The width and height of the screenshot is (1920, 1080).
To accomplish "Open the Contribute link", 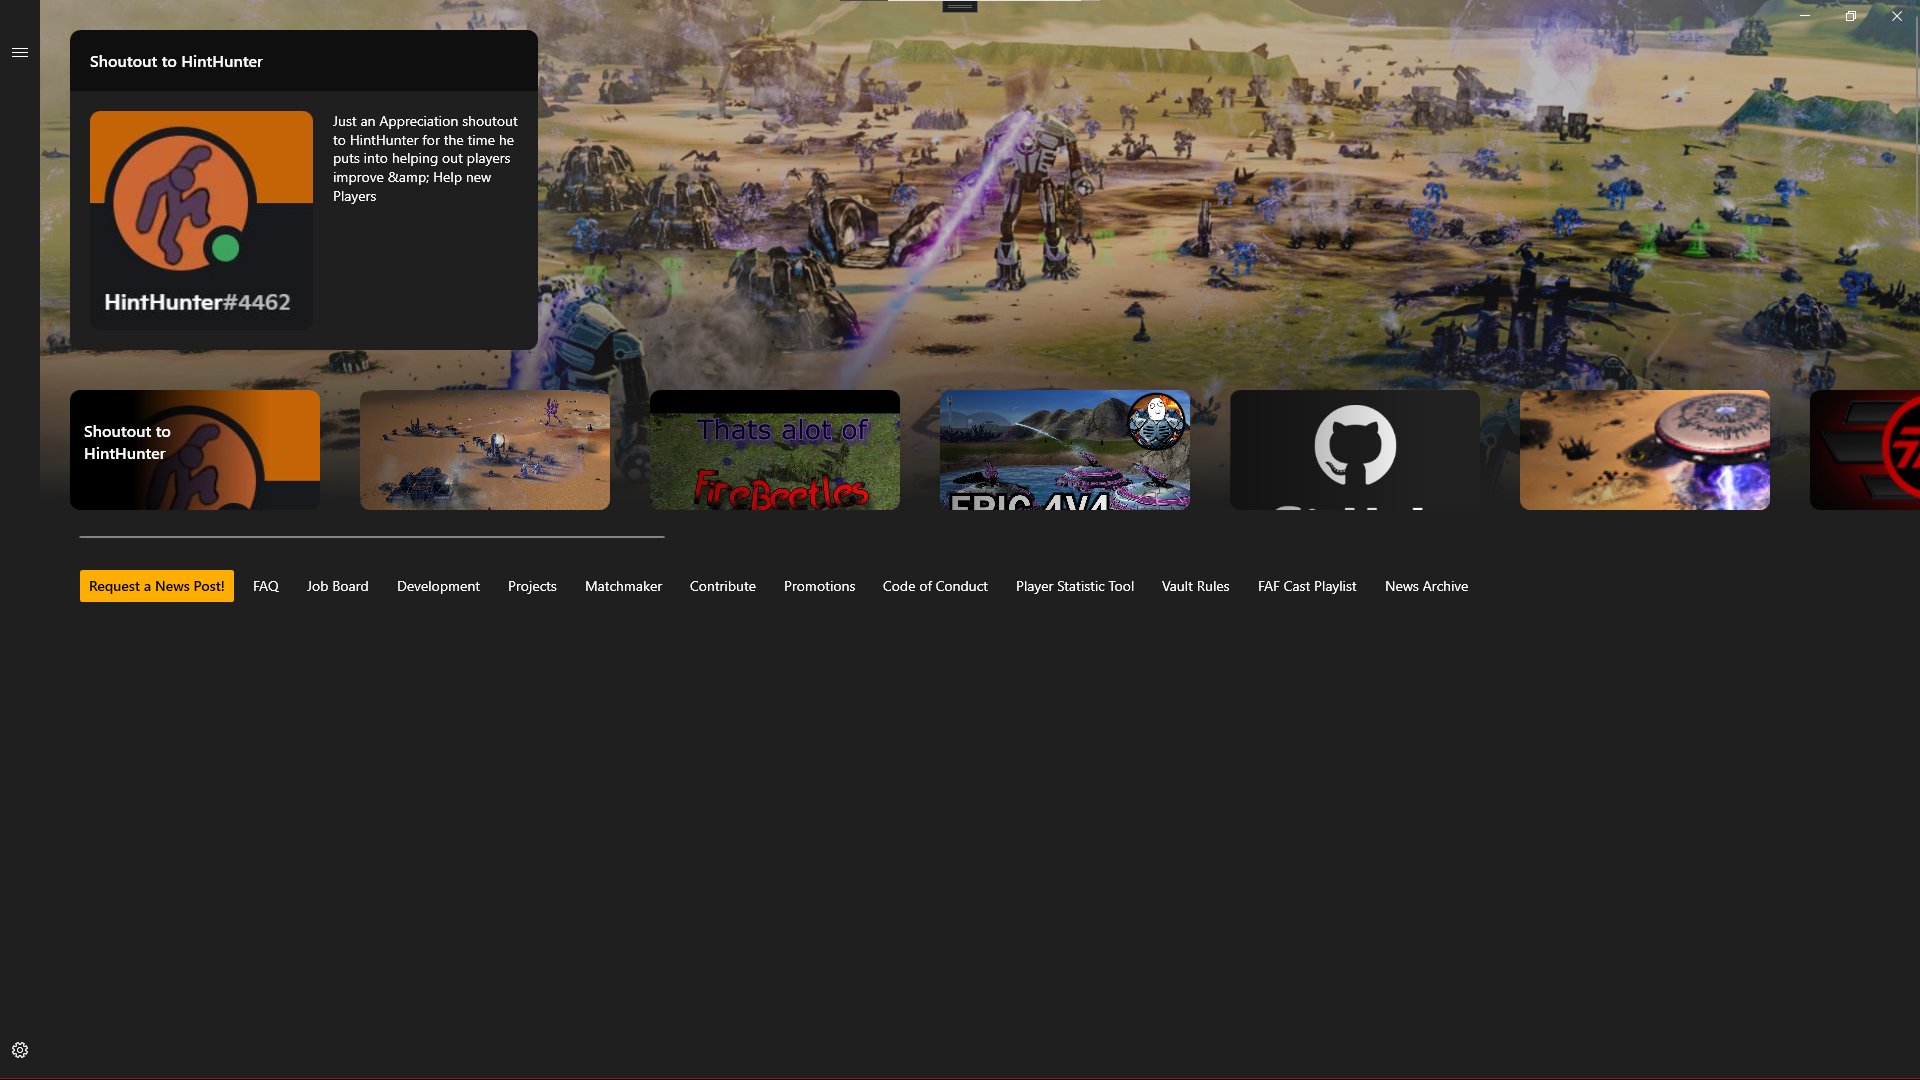I will (723, 586).
